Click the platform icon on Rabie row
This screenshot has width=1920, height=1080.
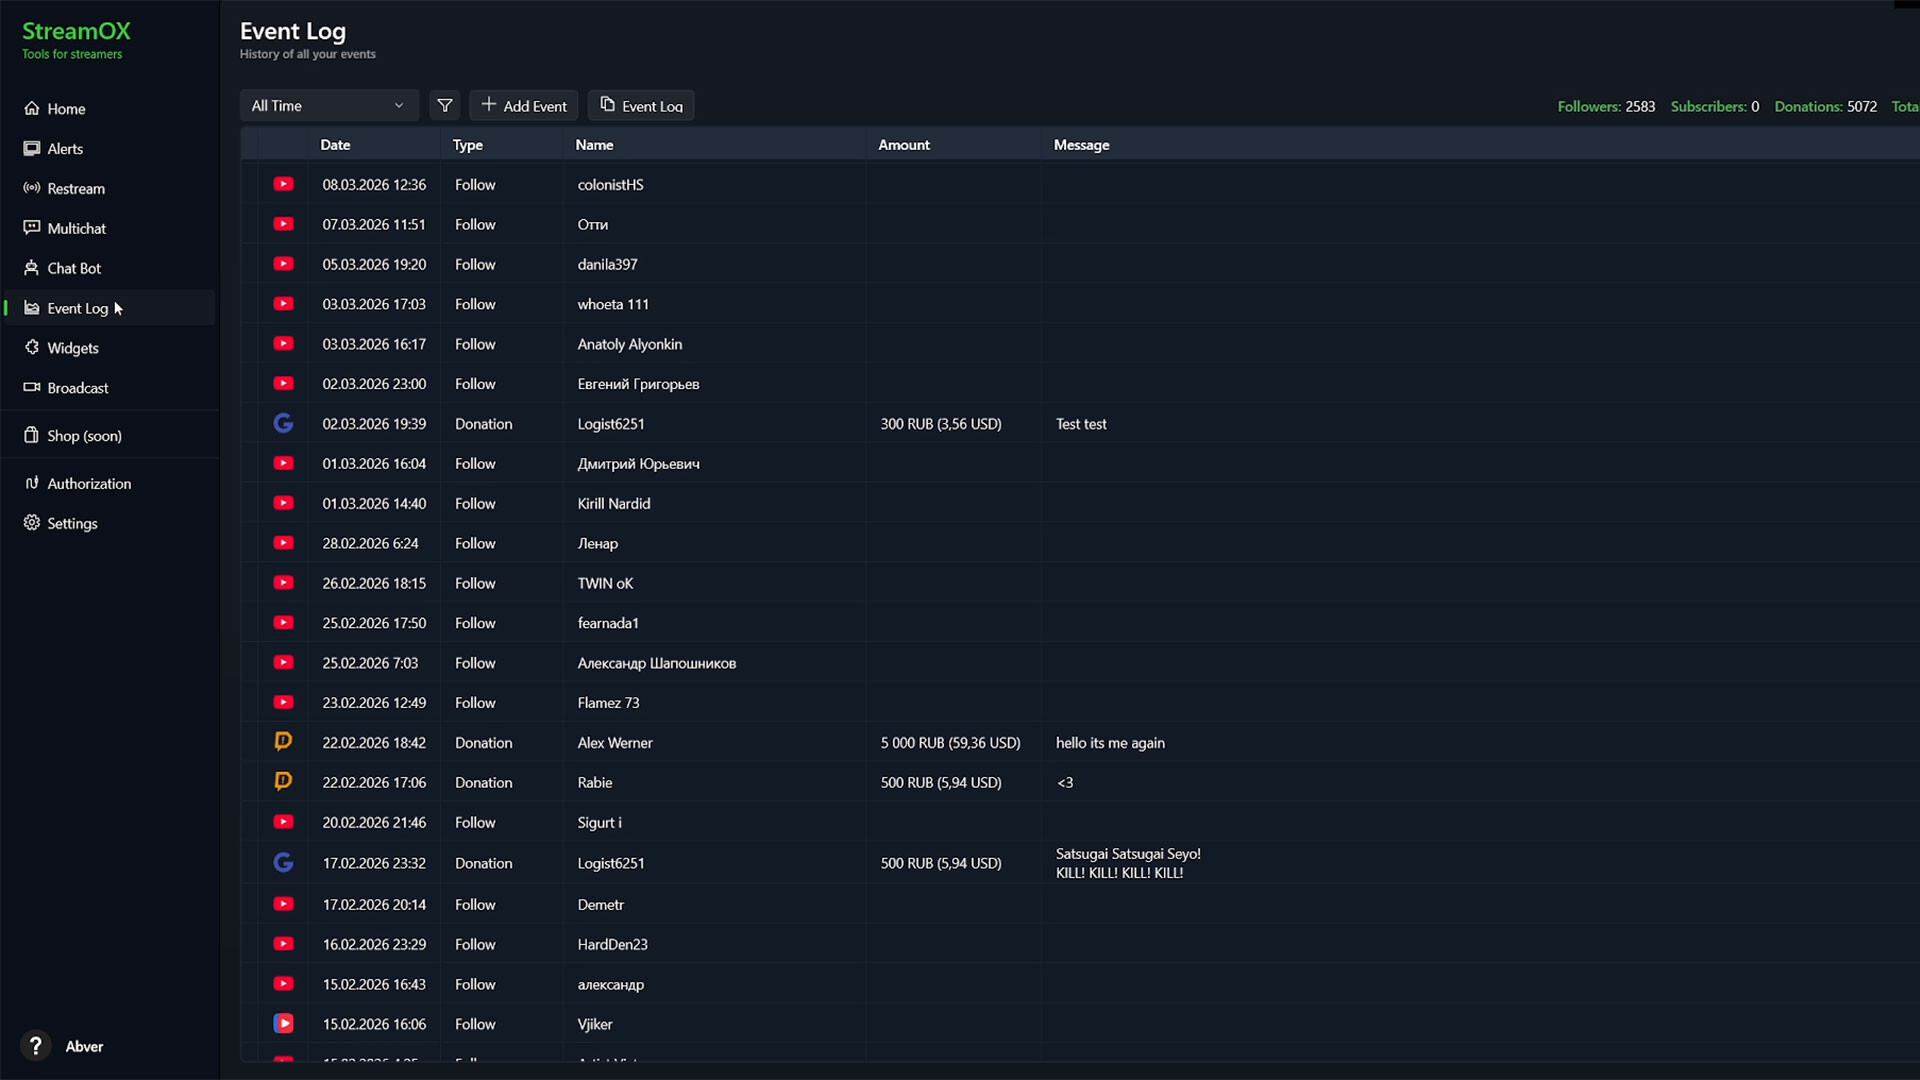coord(284,781)
